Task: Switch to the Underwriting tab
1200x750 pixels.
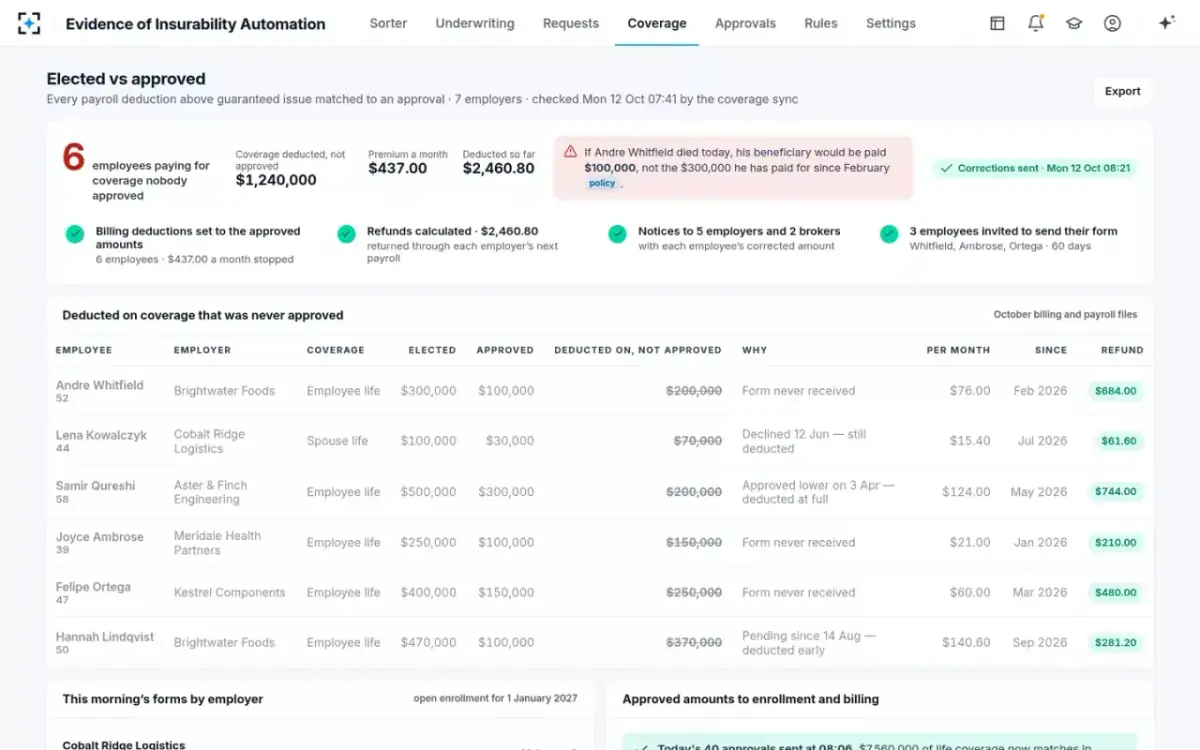Action: (x=475, y=23)
